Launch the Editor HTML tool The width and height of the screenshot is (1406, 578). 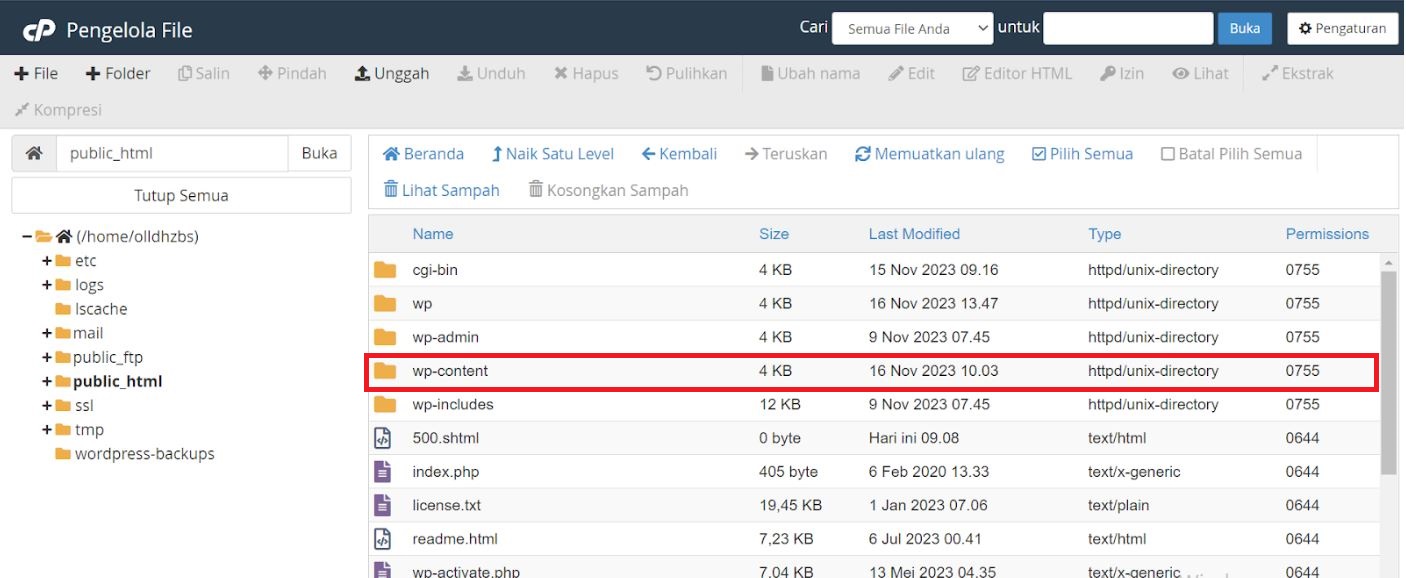pyautogui.click(x=1016, y=72)
